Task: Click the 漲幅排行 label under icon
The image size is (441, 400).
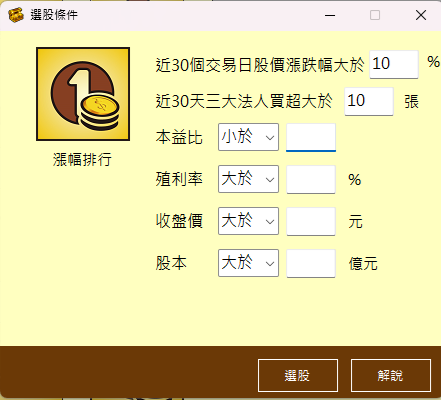Action: pos(82,159)
